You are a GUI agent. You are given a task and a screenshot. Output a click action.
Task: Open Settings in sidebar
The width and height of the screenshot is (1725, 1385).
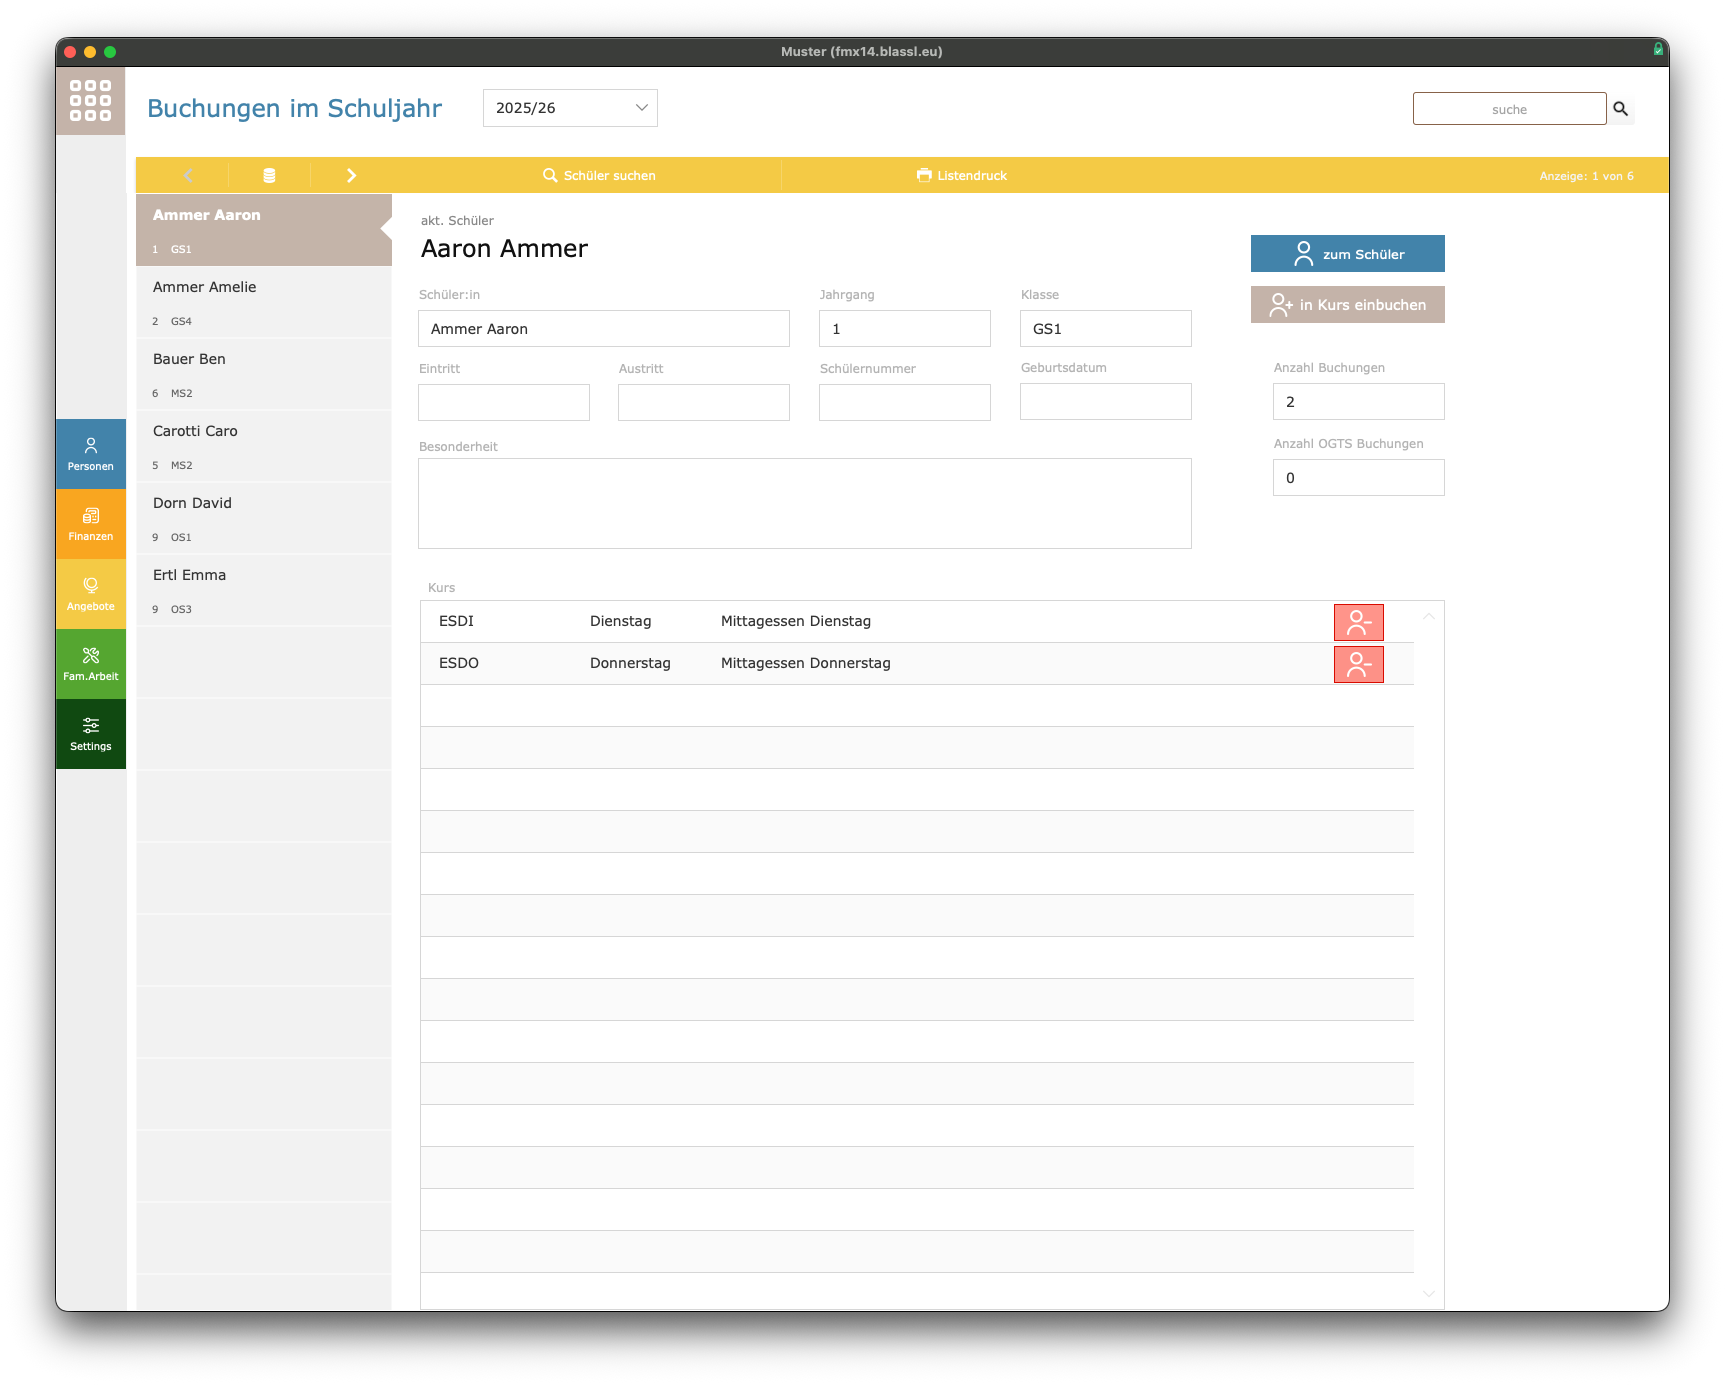pyautogui.click(x=91, y=734)
